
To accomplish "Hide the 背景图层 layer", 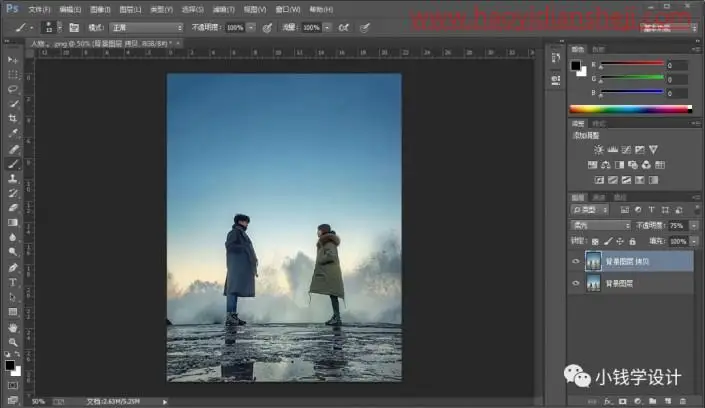I will click(x=576, y=283).
